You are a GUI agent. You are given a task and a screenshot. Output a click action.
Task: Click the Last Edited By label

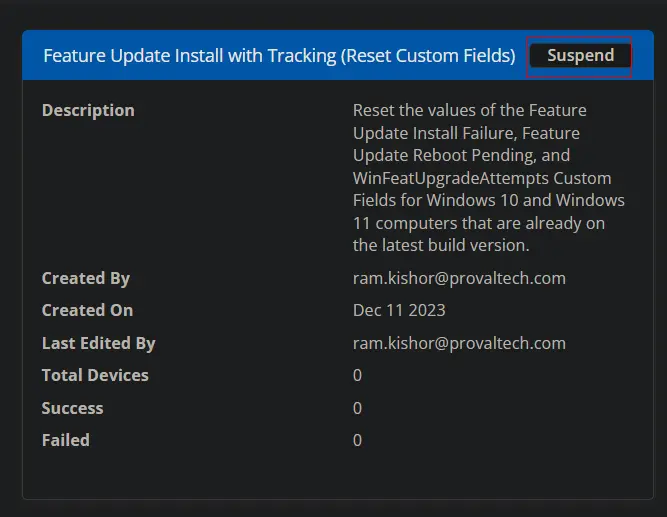(x=99, y=343)
